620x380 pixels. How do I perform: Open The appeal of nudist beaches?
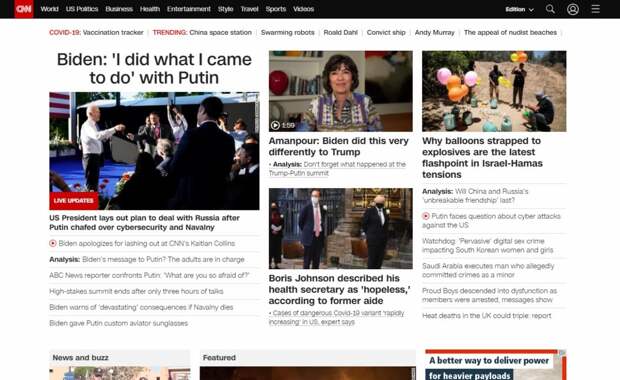tap(510, 32)
